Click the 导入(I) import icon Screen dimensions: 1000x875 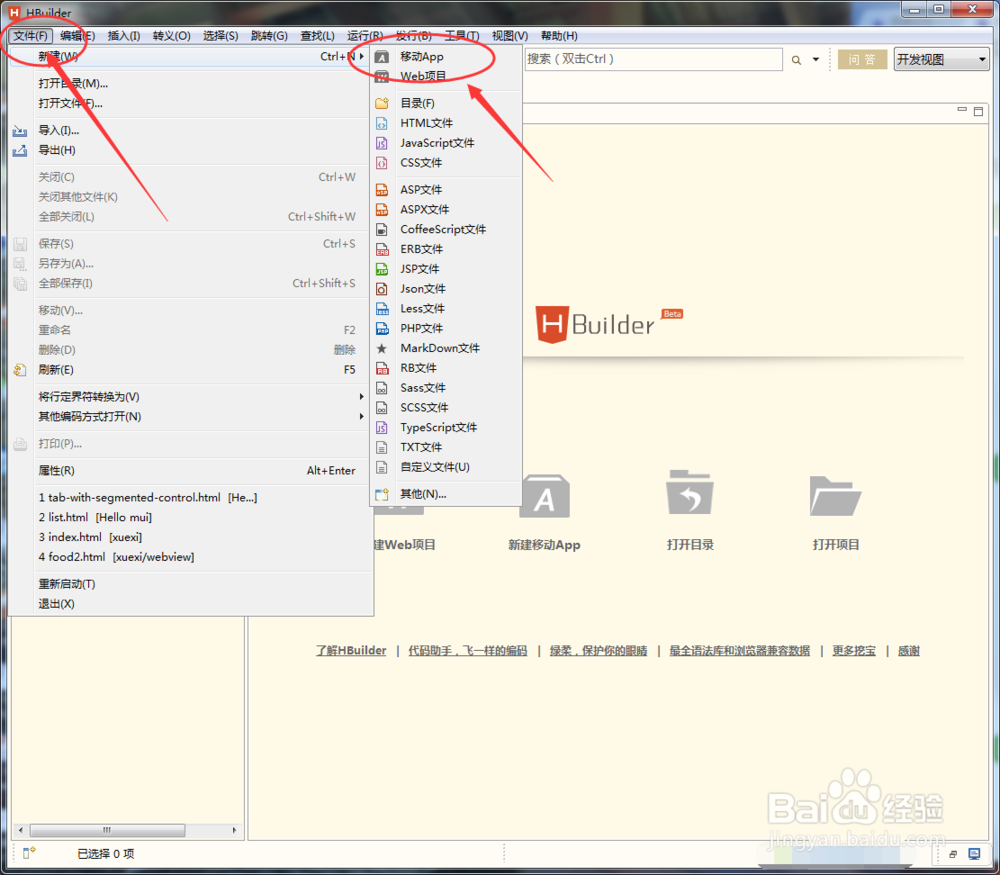pyautogui.click(x=20, y=131)
